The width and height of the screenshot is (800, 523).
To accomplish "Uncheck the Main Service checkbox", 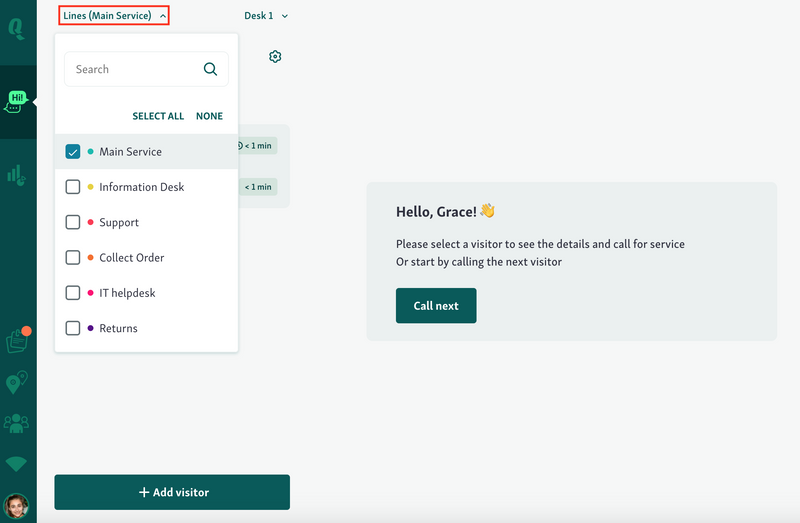I will coord(73,152).
